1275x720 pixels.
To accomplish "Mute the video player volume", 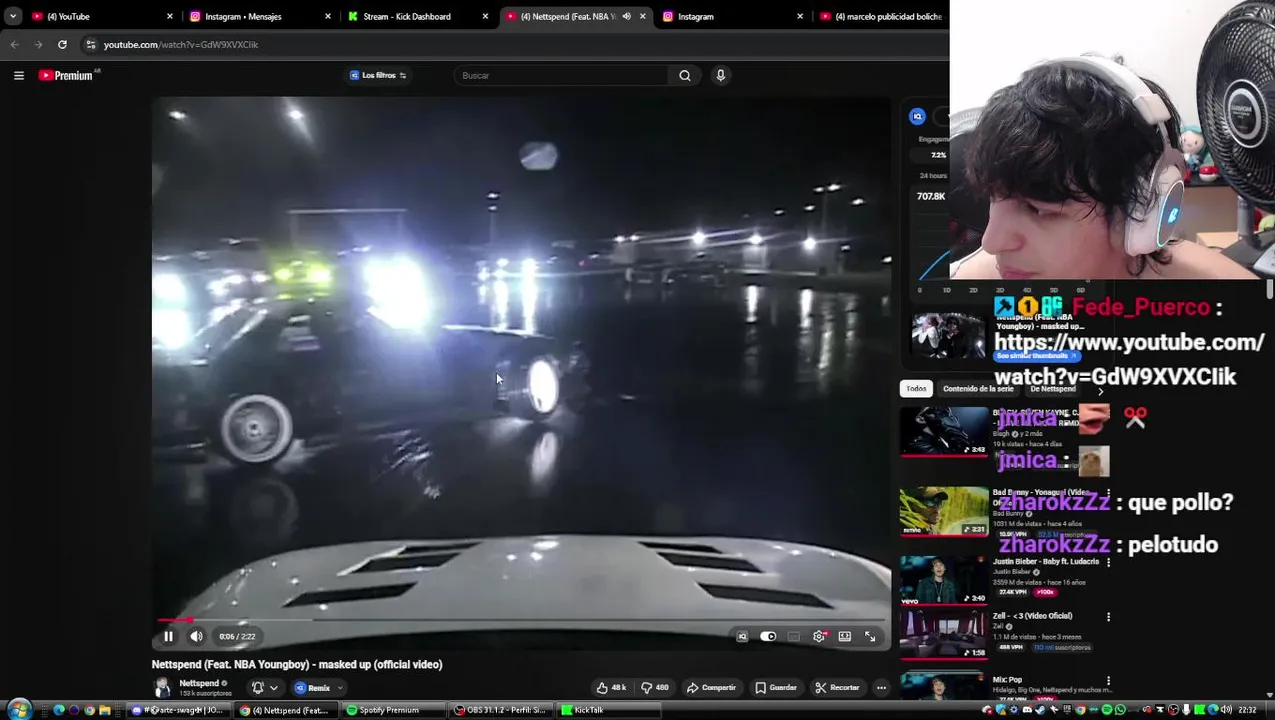I will (x=197, y=636).
